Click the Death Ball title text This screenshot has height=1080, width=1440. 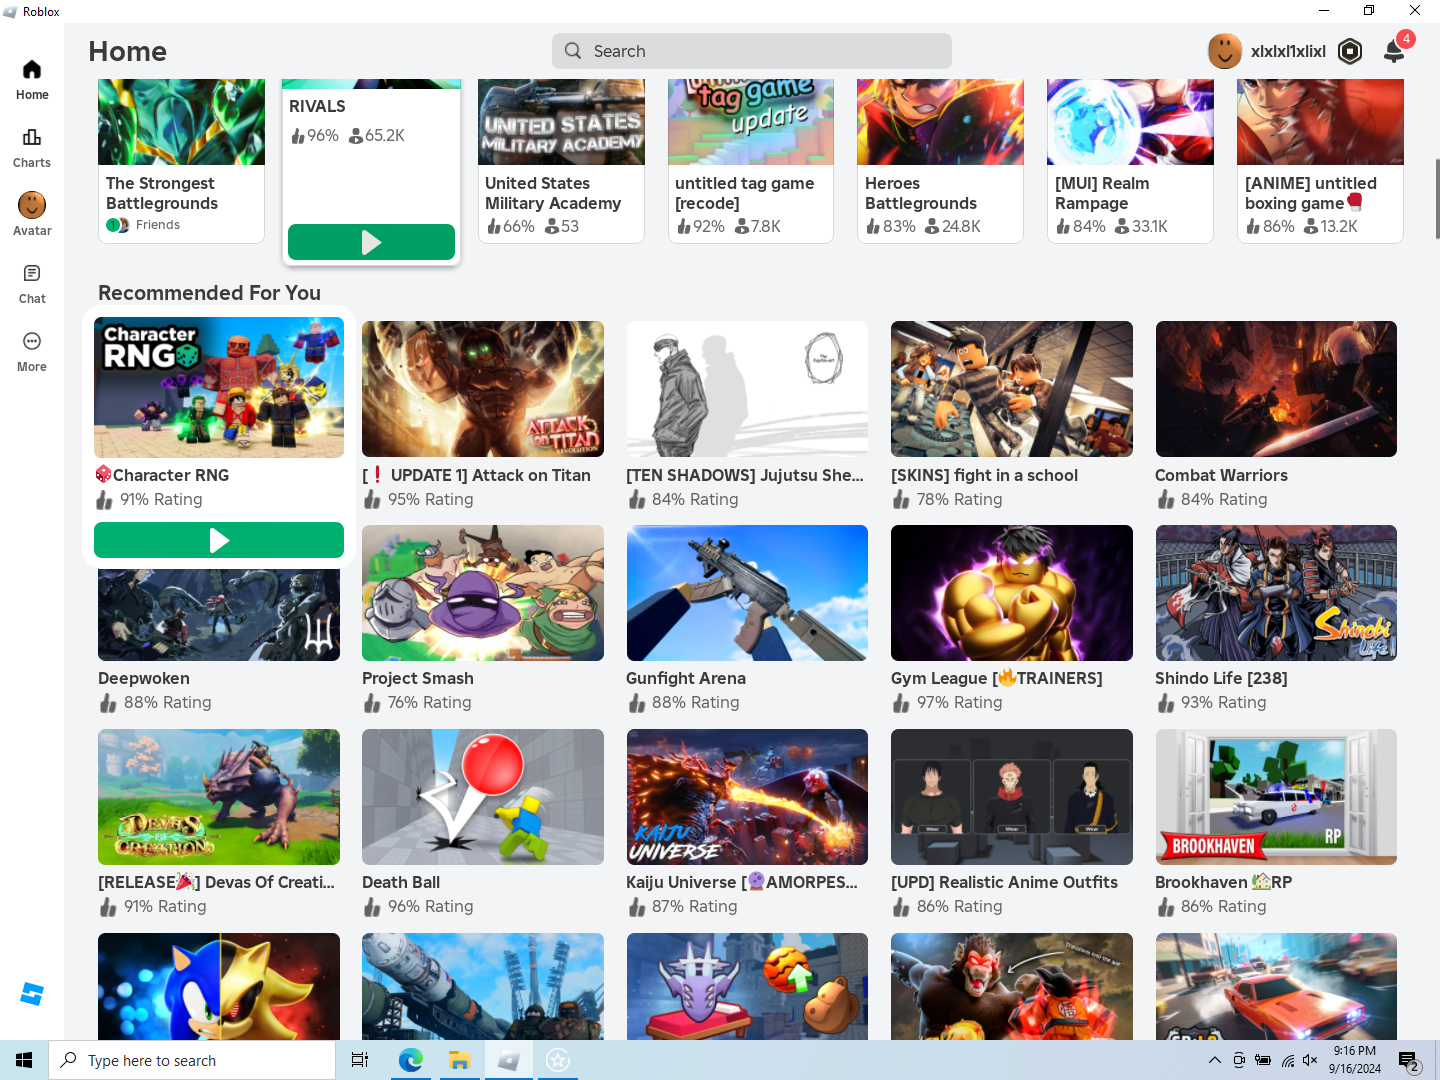(x=401, y=882)
